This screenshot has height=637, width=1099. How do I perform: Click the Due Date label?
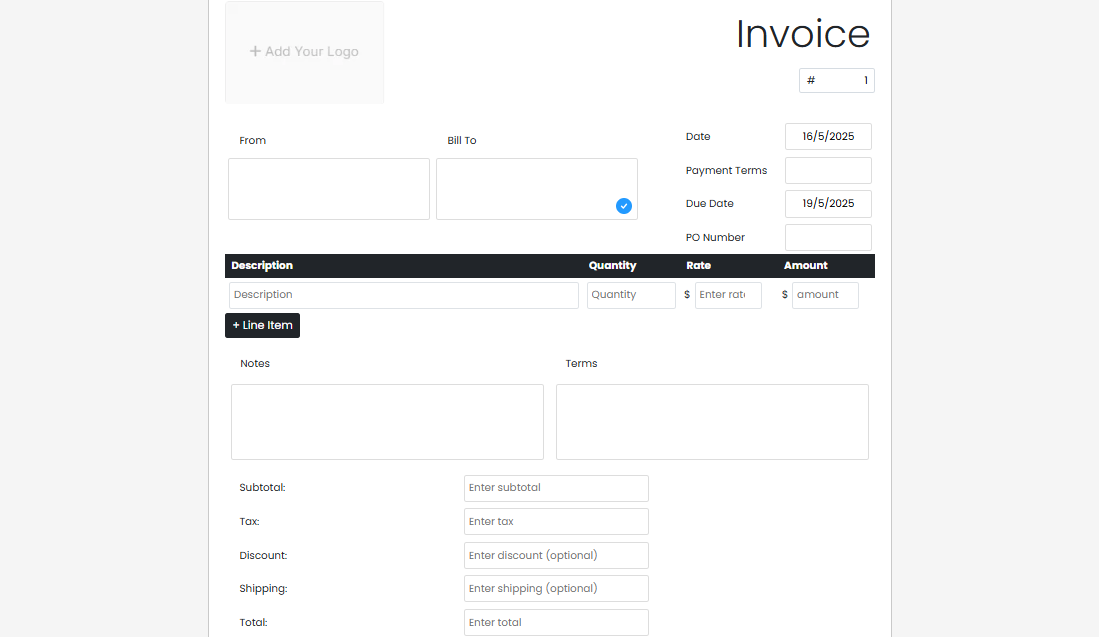[x=709, y=204]
